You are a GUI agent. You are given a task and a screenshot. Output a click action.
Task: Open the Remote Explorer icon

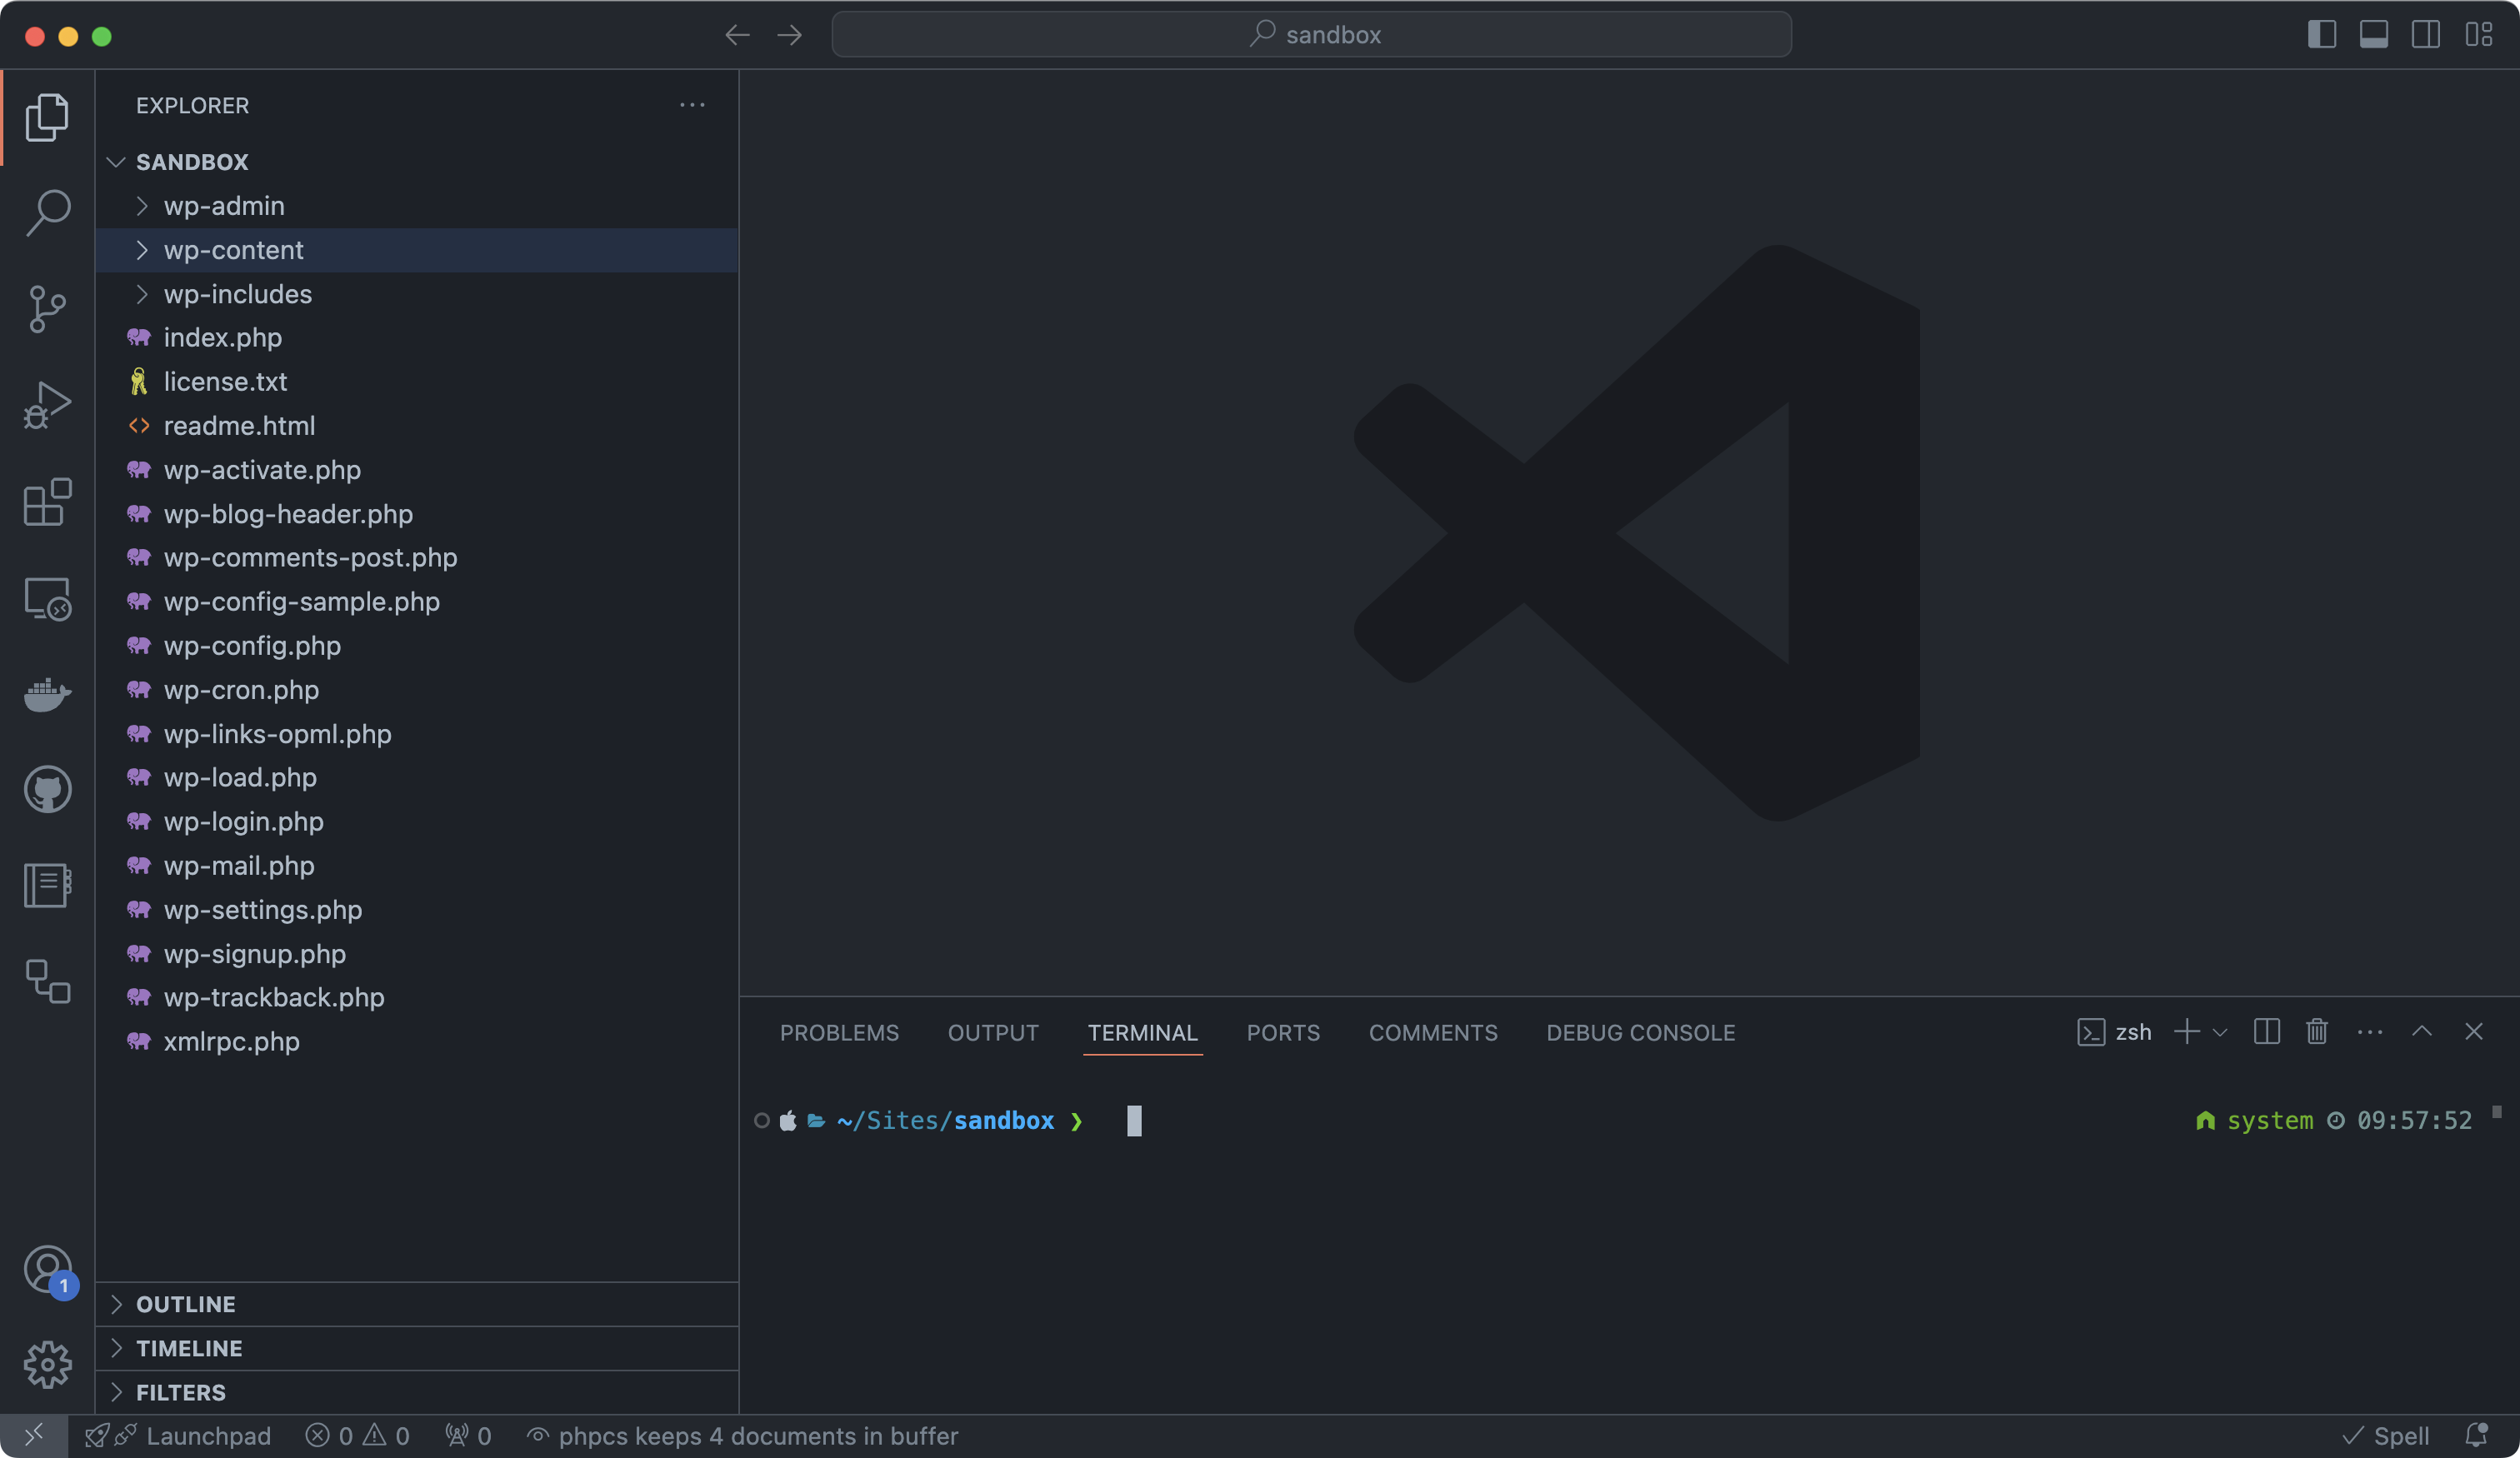click(47, 598)
